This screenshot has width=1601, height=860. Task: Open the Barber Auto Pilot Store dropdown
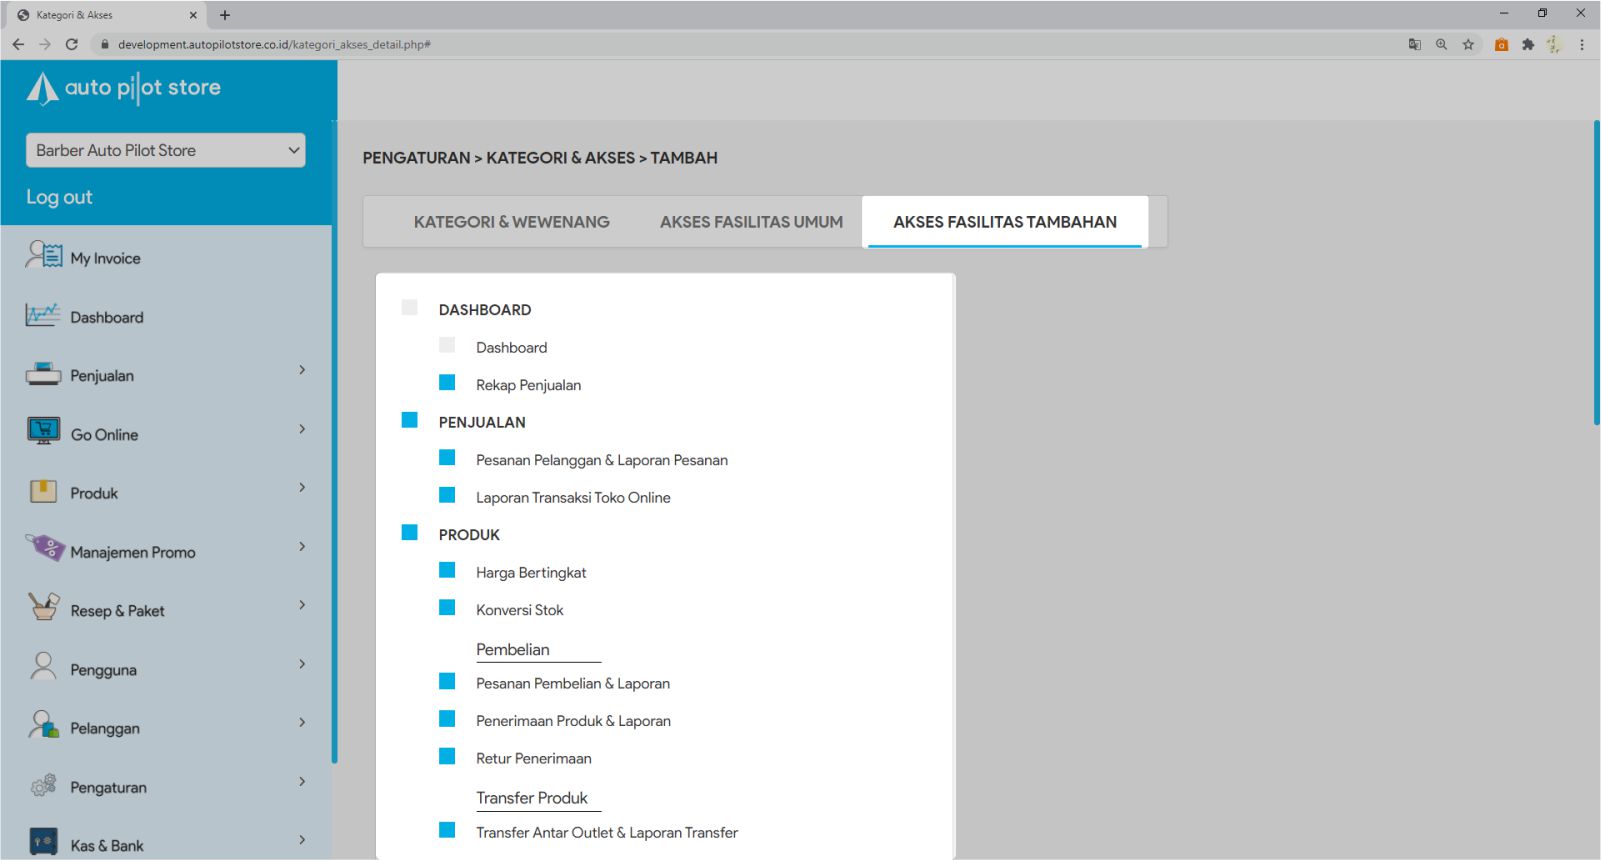pyautogui.click(x=166, y=150)
